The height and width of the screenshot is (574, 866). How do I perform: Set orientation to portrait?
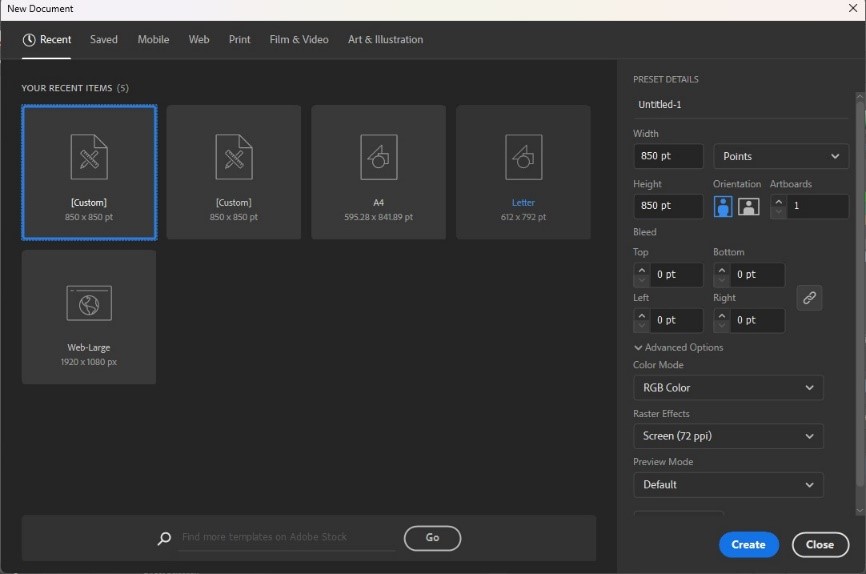point(723,207)
